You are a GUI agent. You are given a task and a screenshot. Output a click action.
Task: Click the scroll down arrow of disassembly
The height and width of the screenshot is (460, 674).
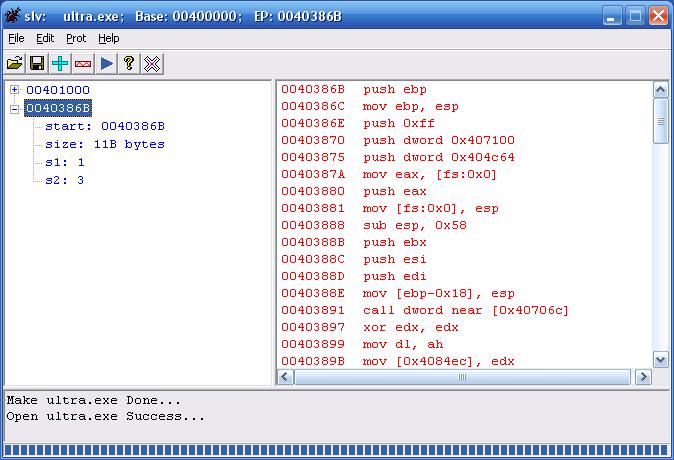click(x=661, y=359)
